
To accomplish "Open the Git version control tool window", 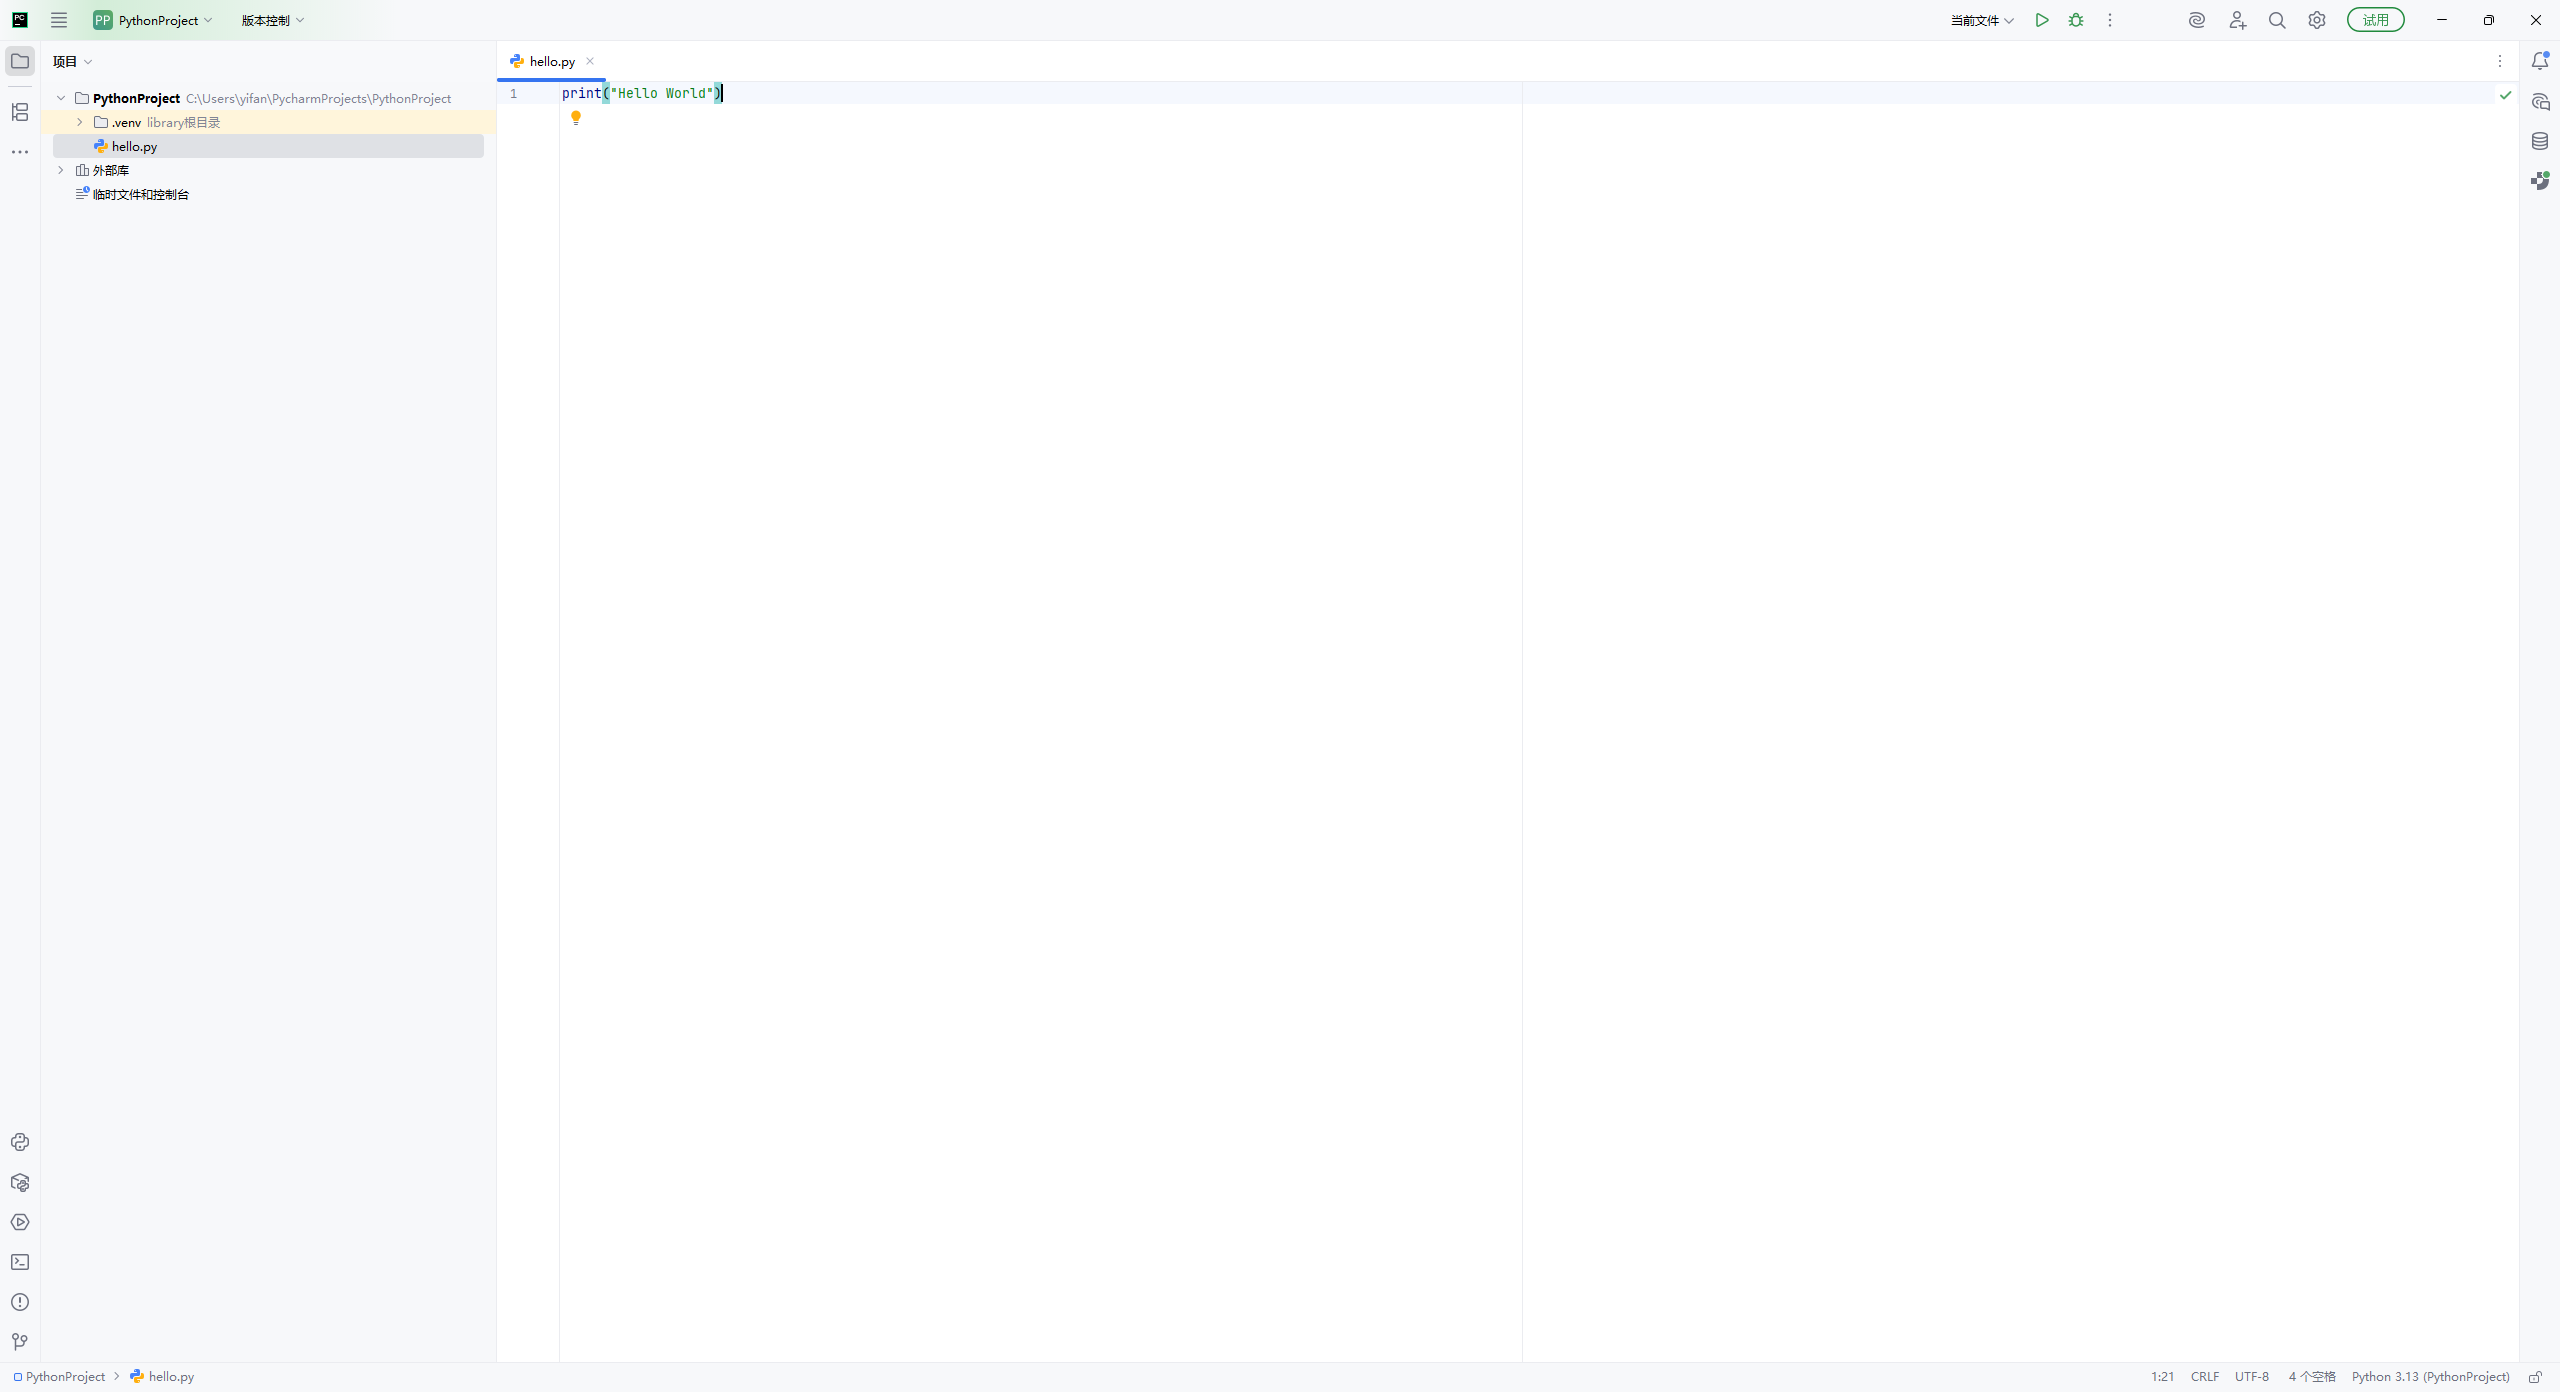I will click(x=20, y=1342).
